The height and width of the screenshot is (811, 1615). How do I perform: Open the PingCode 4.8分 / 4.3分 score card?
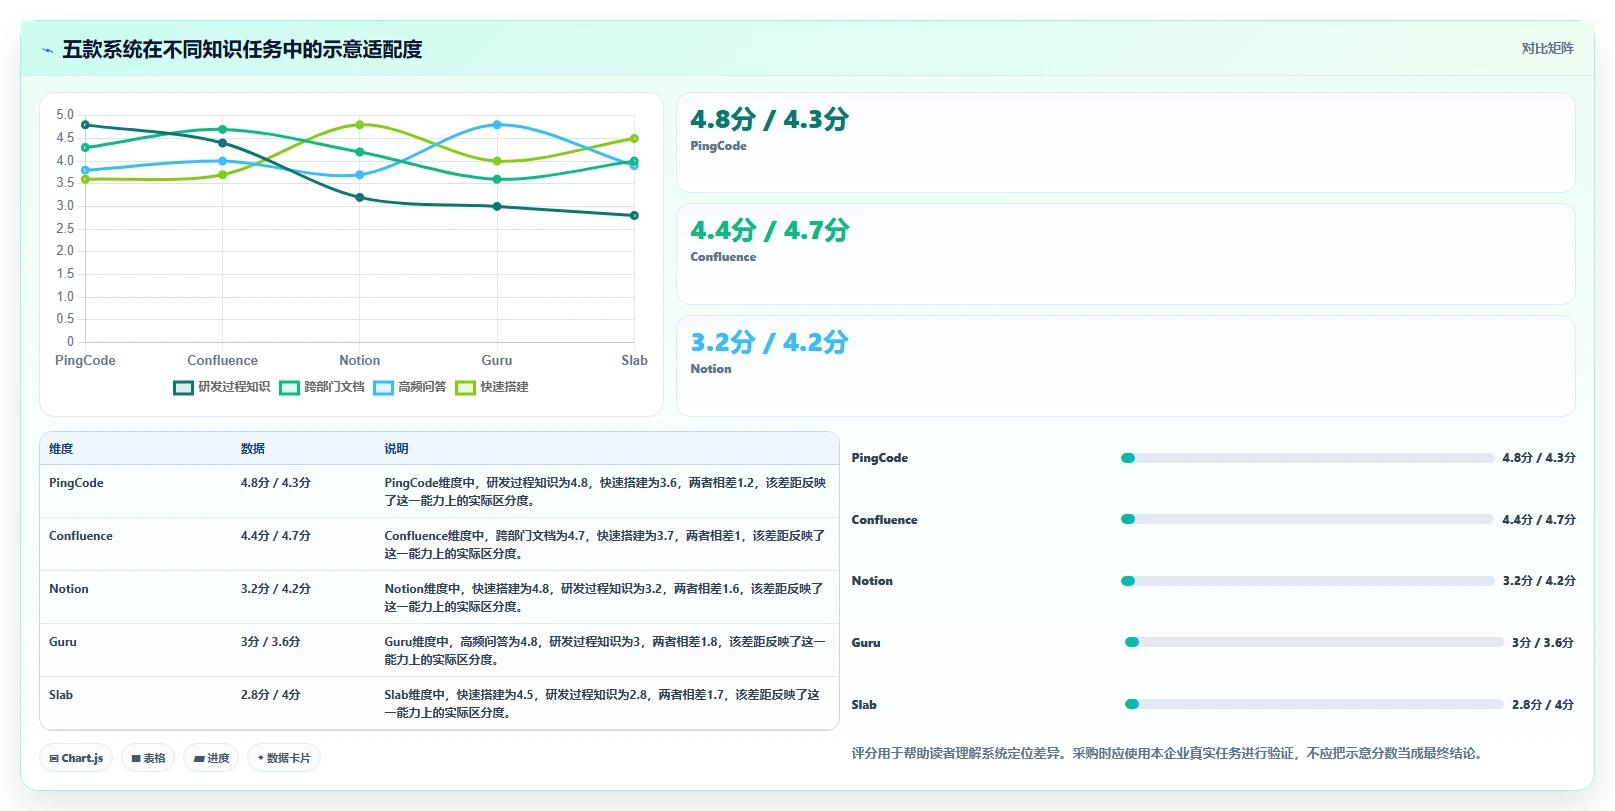(1125, 142)
